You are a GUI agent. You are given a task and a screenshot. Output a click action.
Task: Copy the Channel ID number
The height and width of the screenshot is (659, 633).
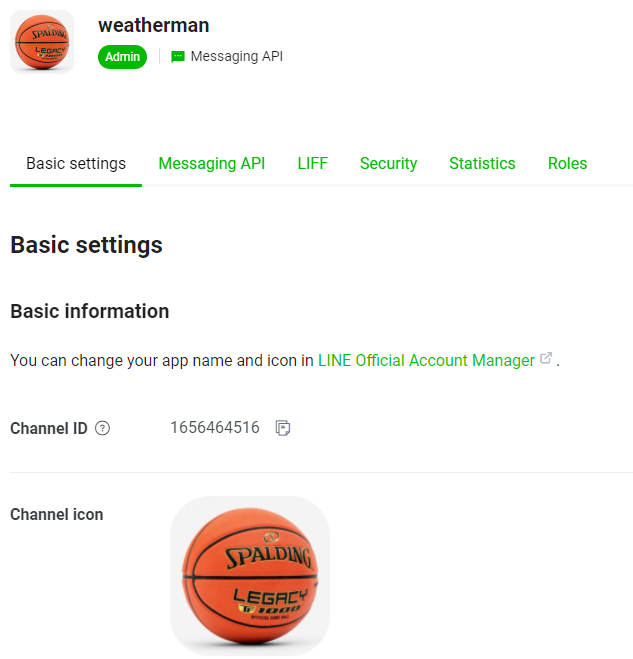pyautogui.click(x=282, y=428)
